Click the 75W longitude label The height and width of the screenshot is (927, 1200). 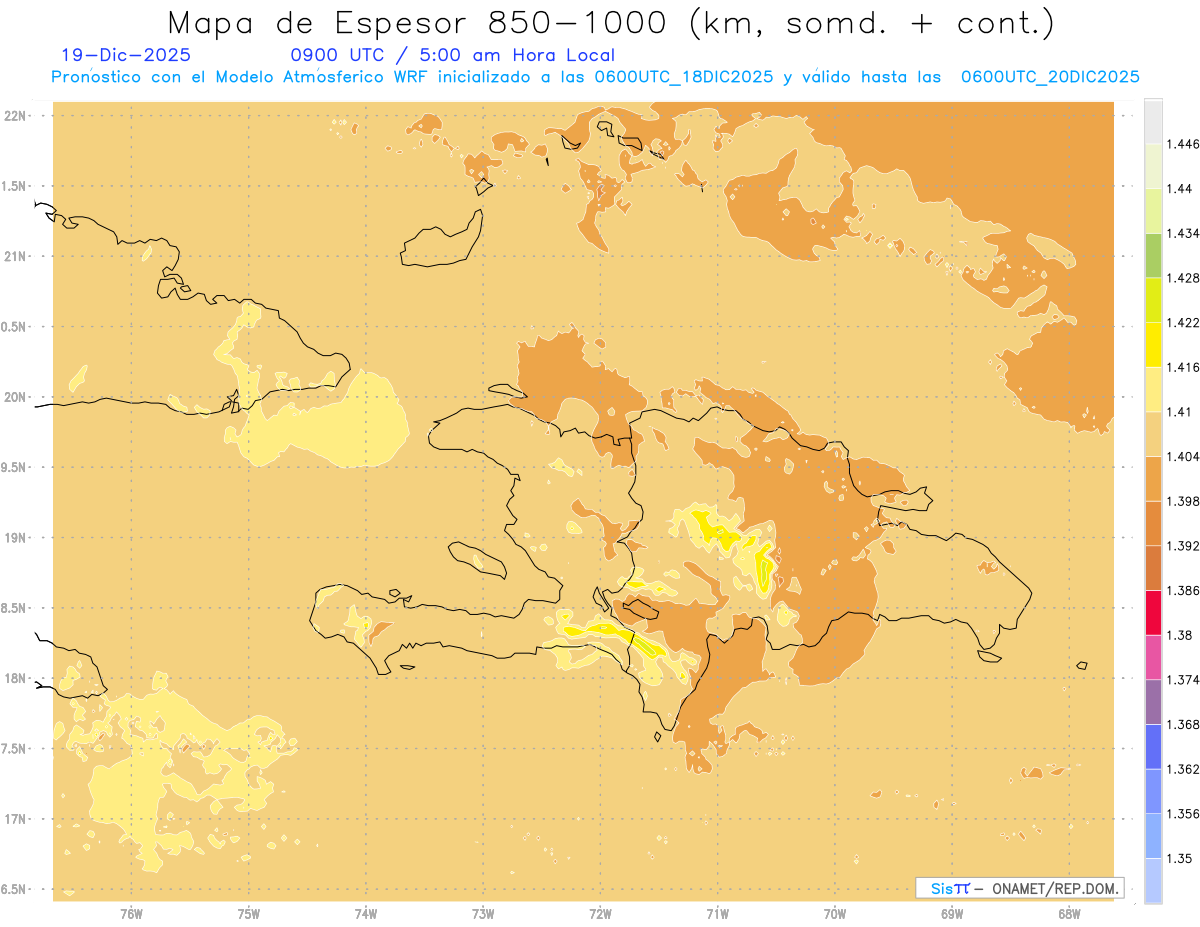249,914
